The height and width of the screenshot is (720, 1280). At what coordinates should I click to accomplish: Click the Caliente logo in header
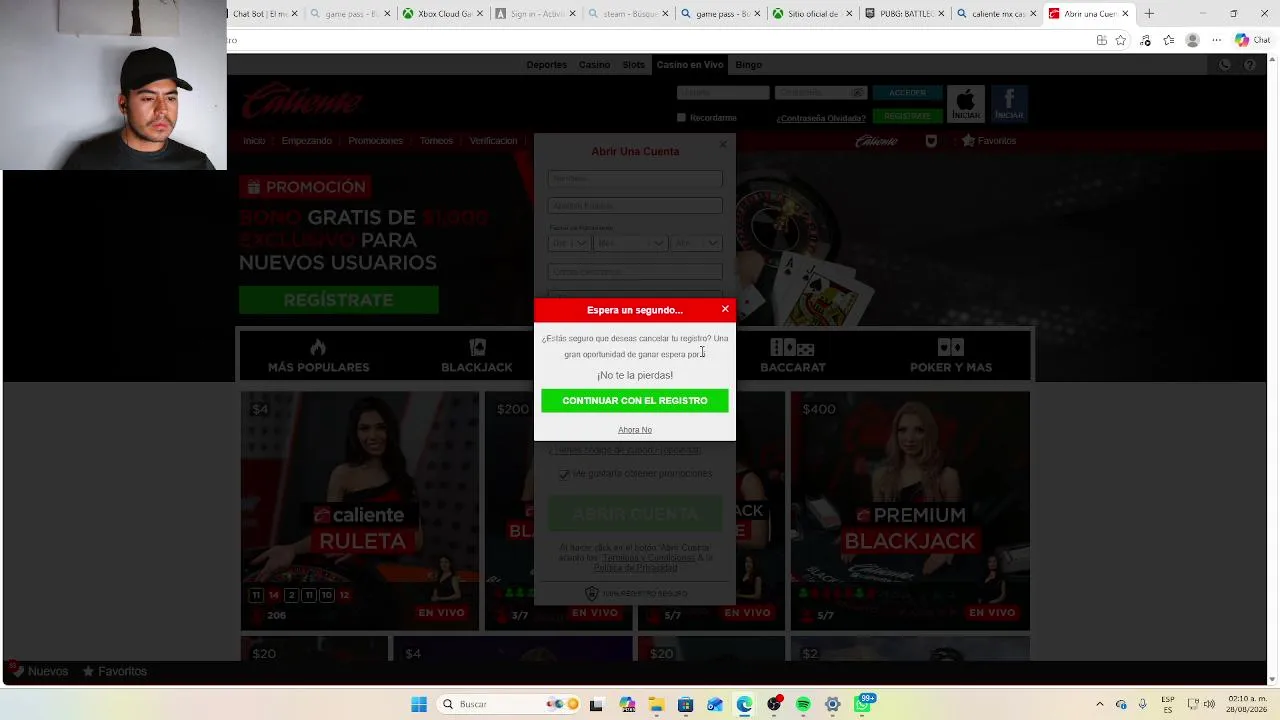(x=302, y=102)
